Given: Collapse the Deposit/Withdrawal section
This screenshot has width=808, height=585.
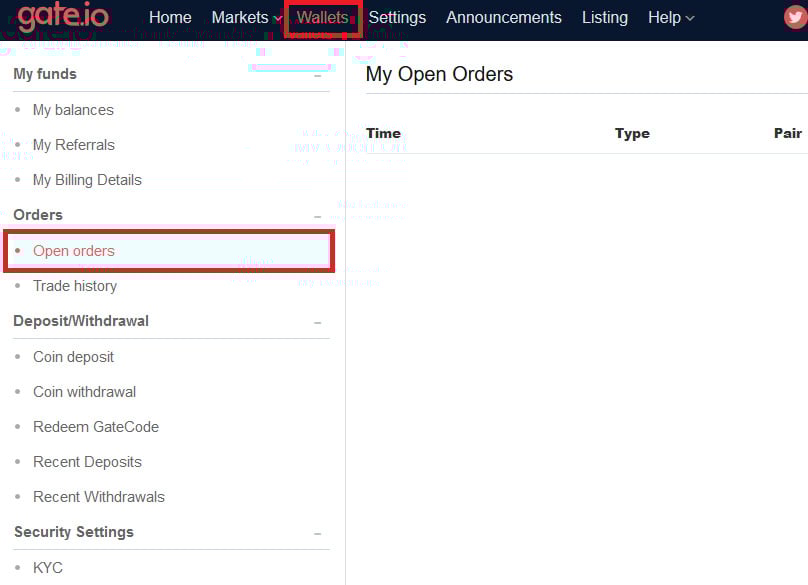Looking at the screenshot, I should (318, 323).
